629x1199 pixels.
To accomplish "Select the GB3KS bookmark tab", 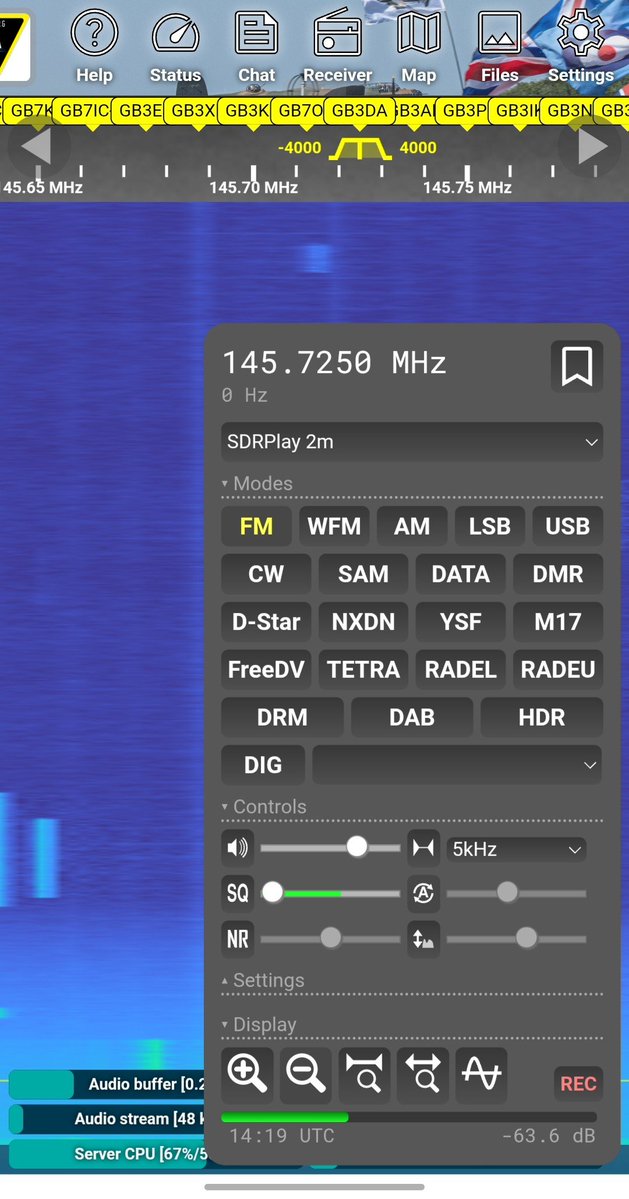I will tap(246, 110).
